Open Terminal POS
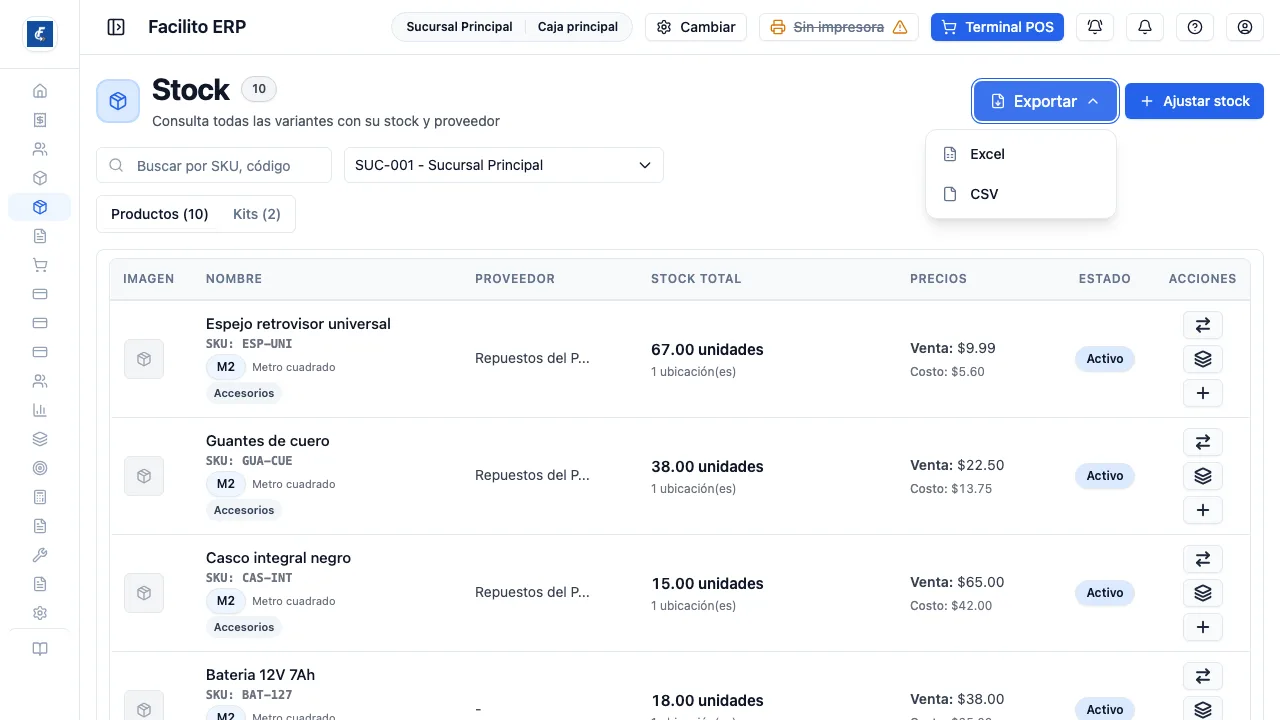This screenshot has width=1280, height=720. [x=997, y=27]
